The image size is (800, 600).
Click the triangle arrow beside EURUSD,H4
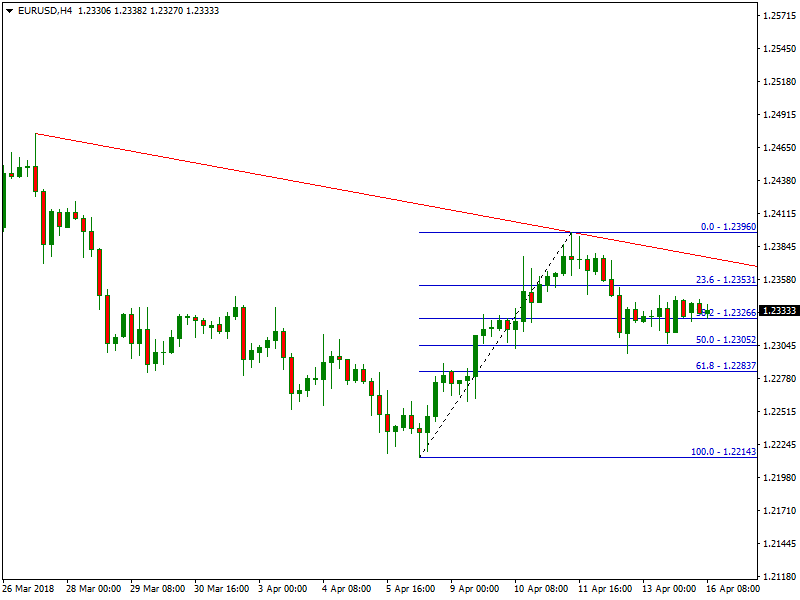8,10
